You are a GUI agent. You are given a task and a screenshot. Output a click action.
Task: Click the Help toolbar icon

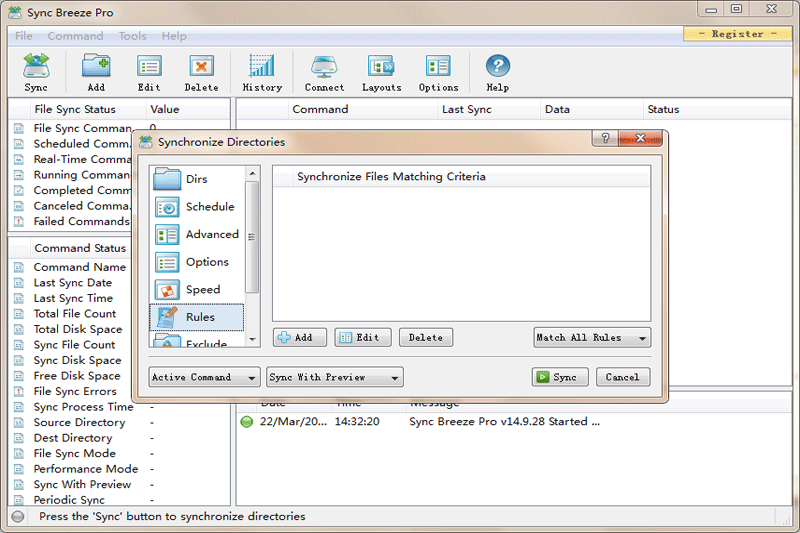coord(497,72)
